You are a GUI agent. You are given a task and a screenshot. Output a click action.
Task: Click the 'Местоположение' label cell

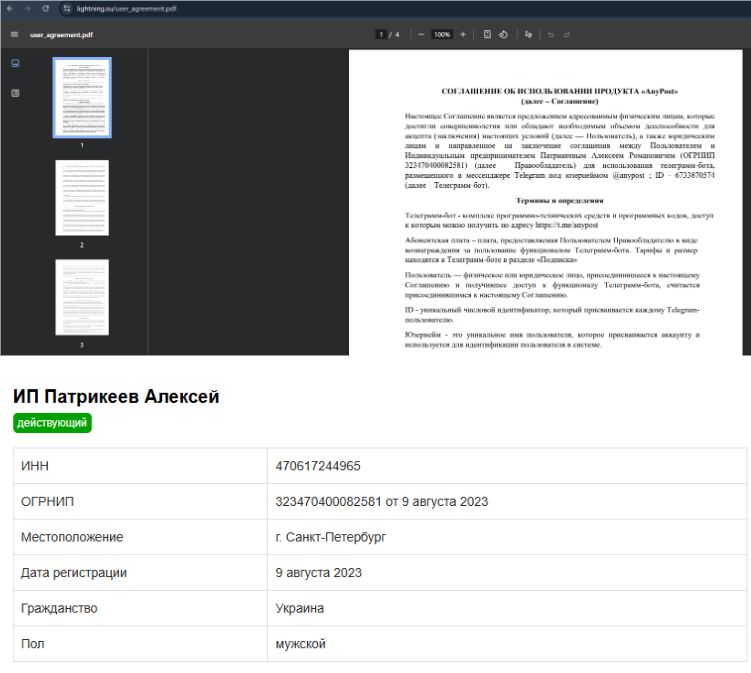tap(140, 537)
